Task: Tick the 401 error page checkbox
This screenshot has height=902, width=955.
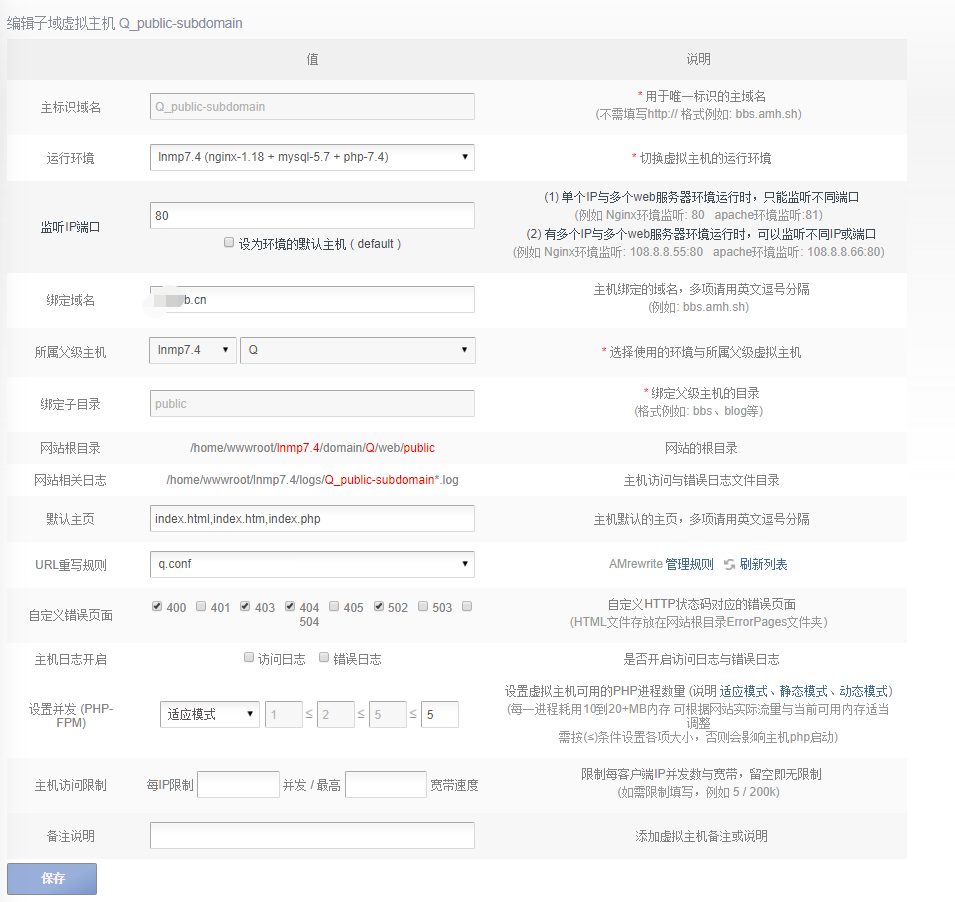Action: [201, 606]
